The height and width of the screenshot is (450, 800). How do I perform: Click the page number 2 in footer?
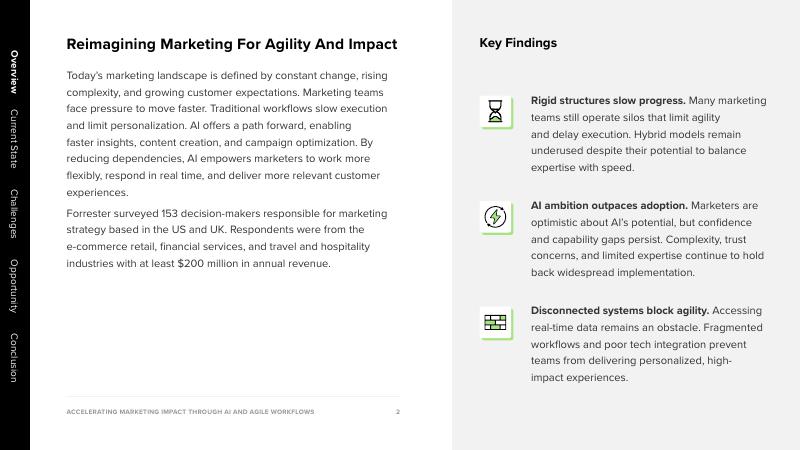(397, 412)
